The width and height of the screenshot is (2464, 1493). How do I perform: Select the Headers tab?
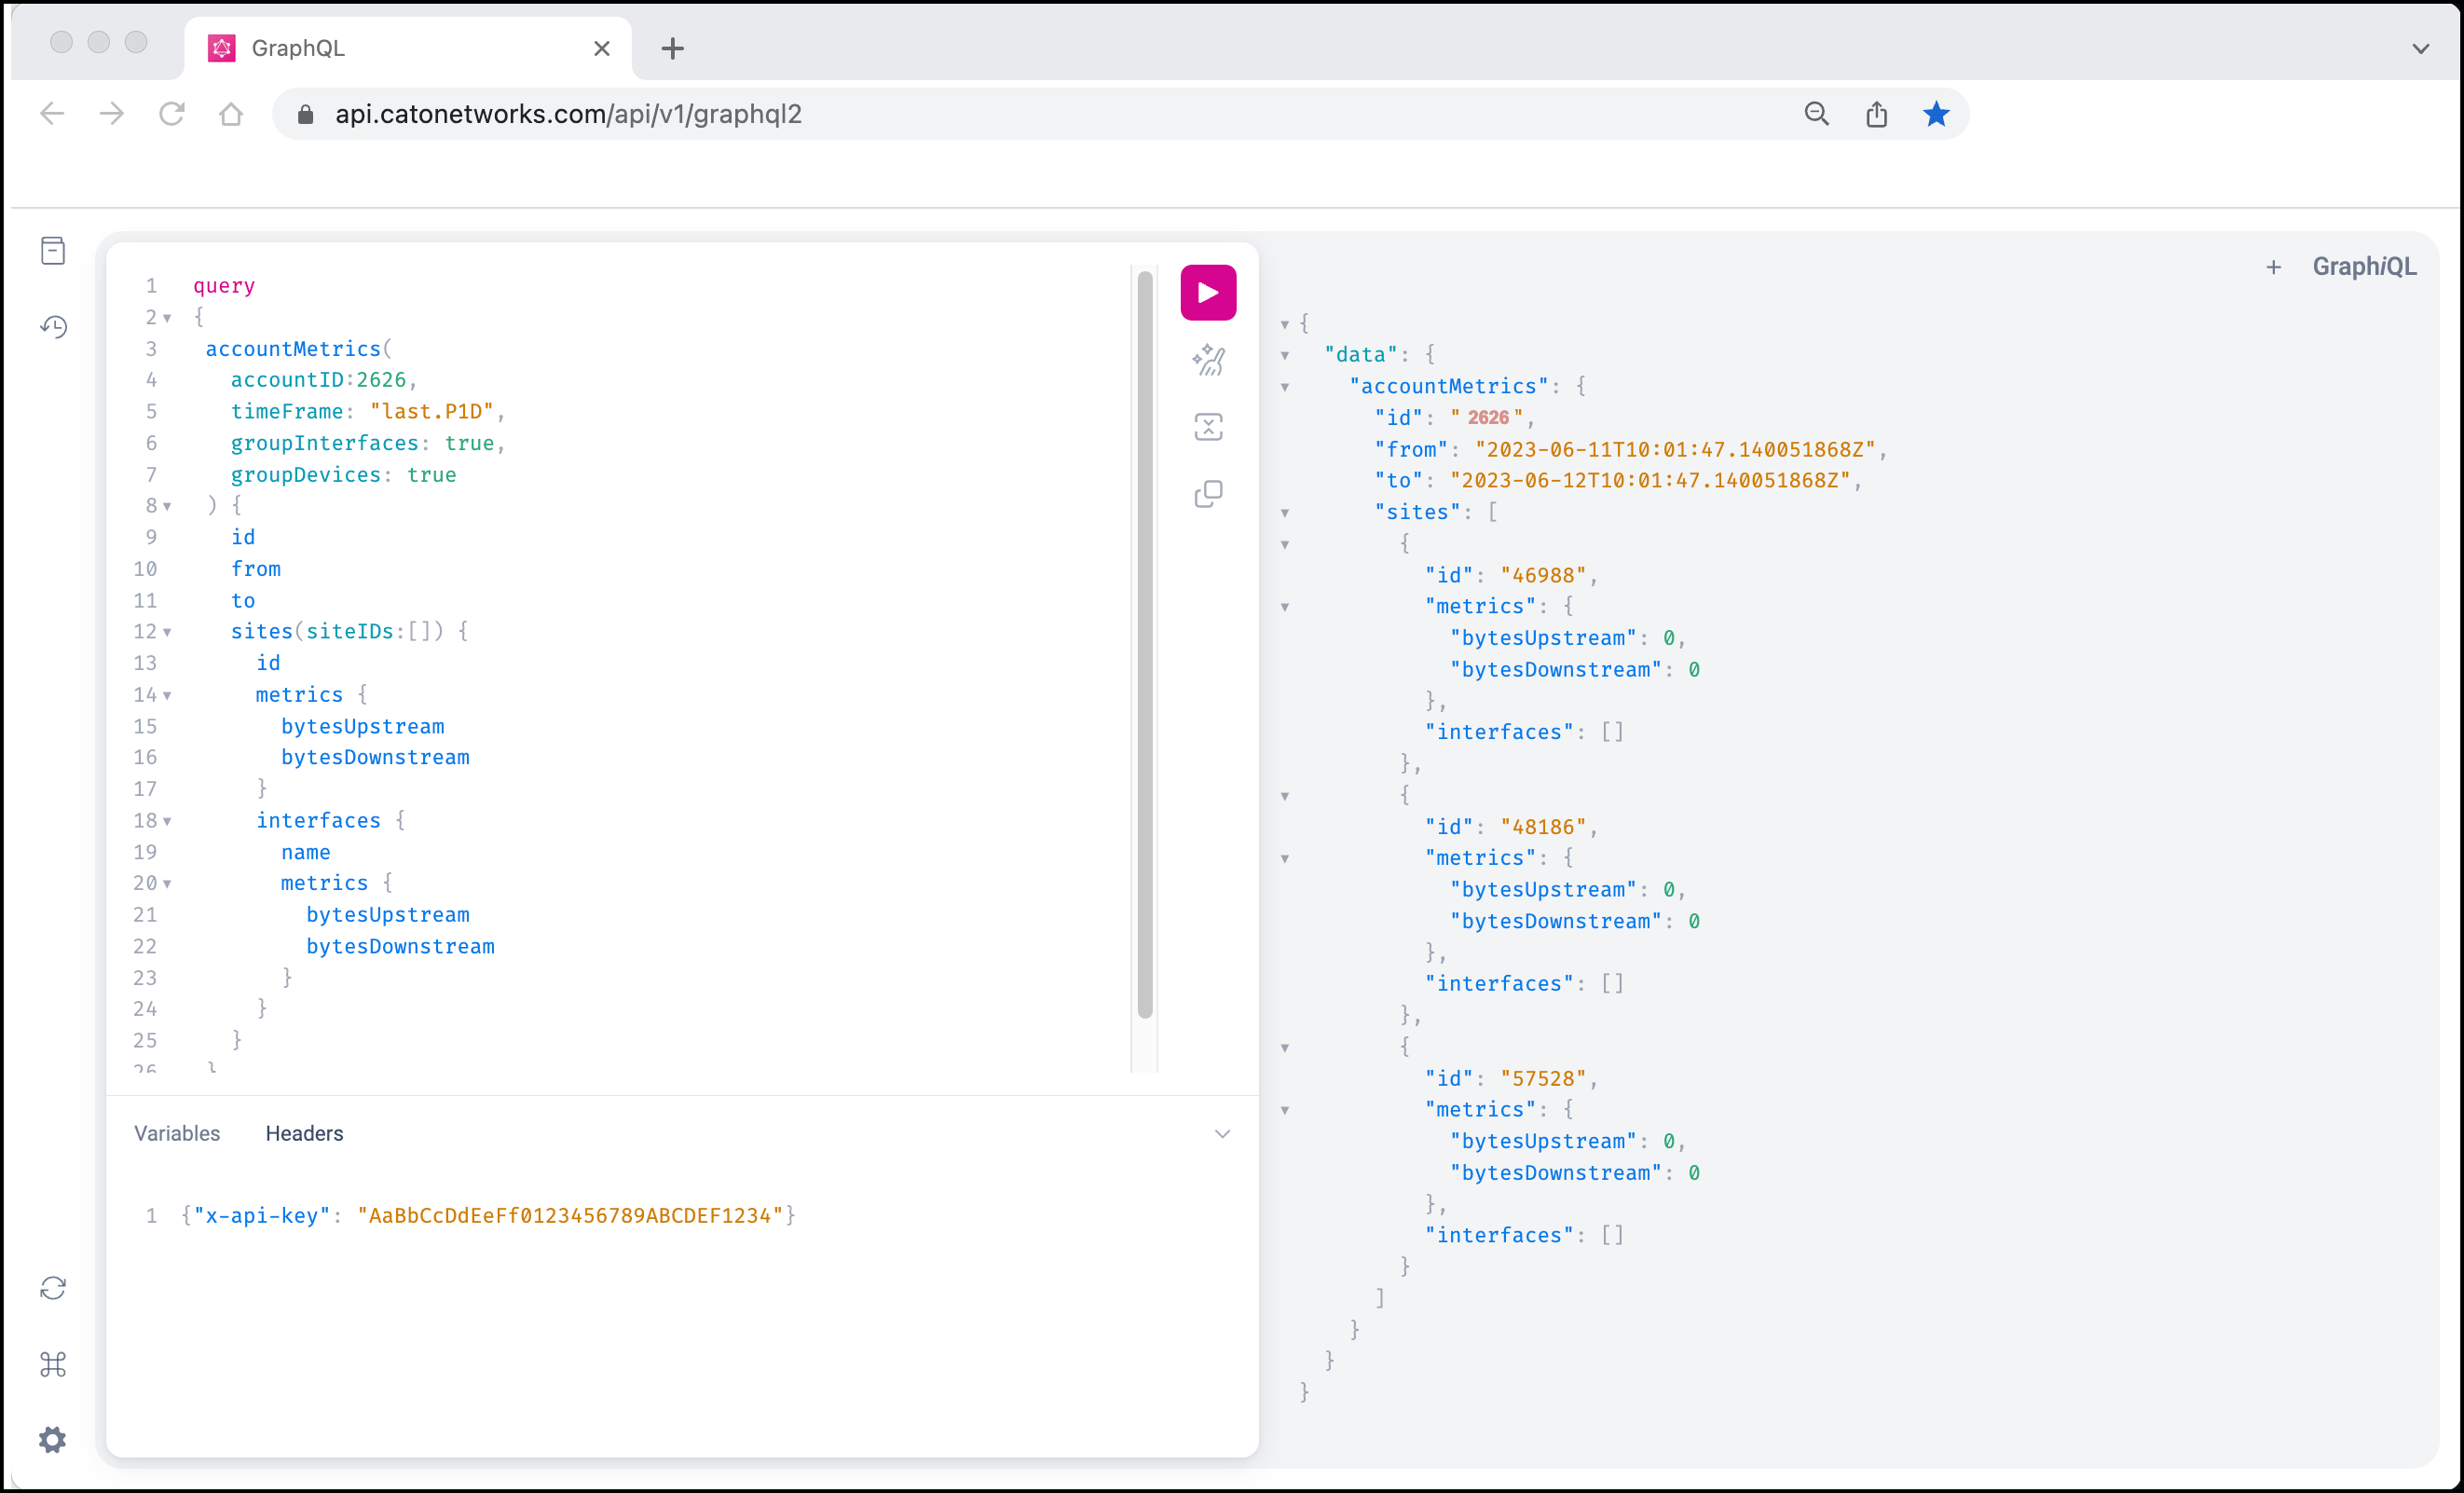coord(304,1134)
